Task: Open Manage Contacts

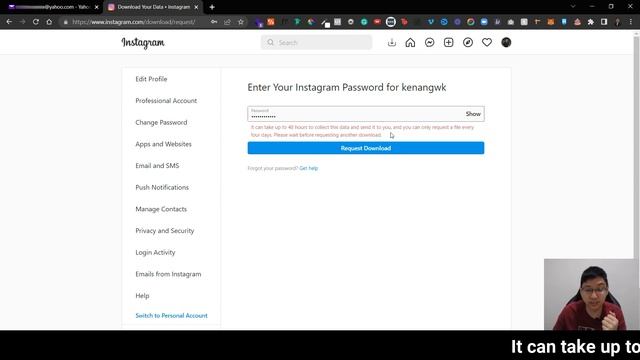Action: coord(161,209)
